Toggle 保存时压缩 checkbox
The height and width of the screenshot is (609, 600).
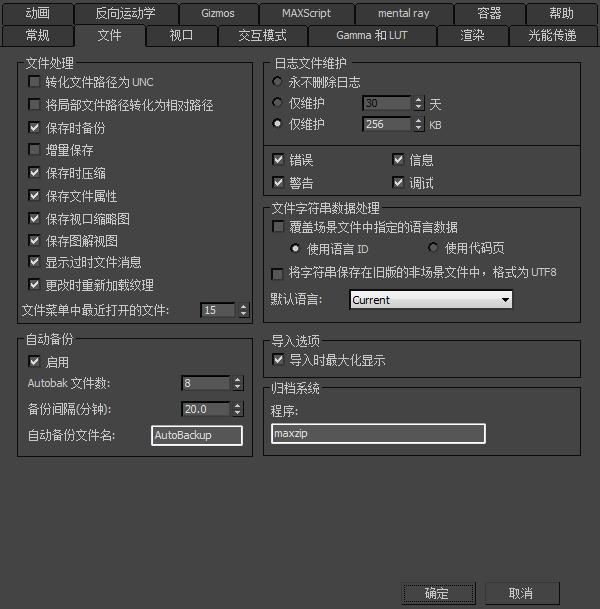(34, 172)
